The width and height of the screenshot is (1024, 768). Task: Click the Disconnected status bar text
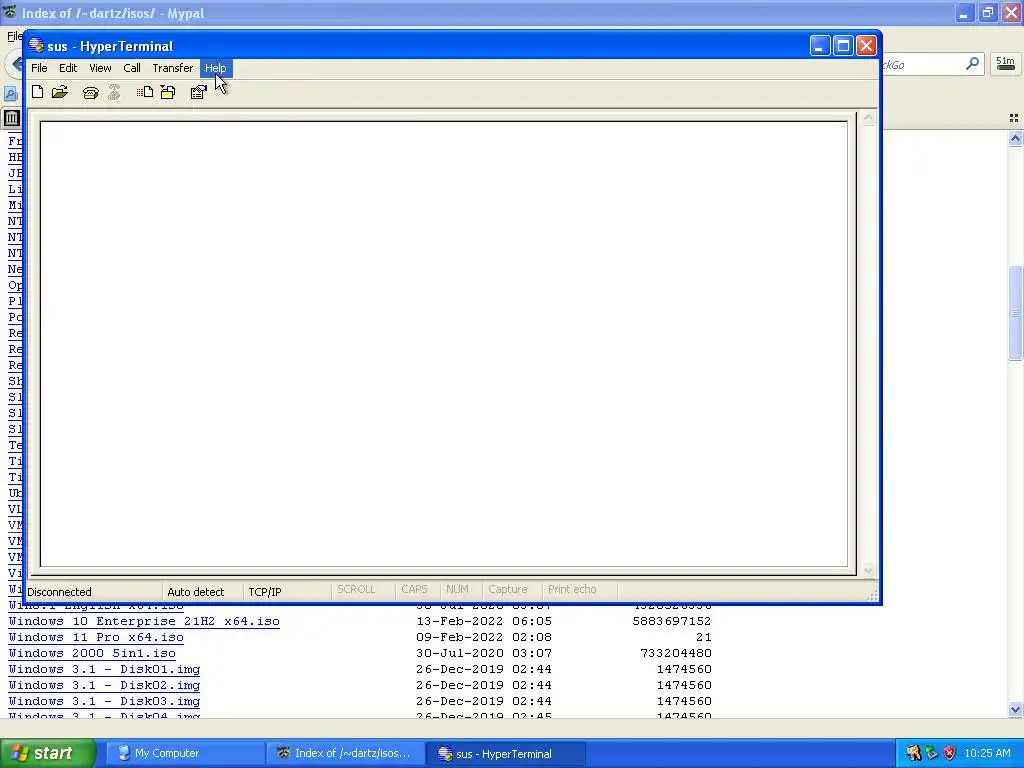[59, 592]
